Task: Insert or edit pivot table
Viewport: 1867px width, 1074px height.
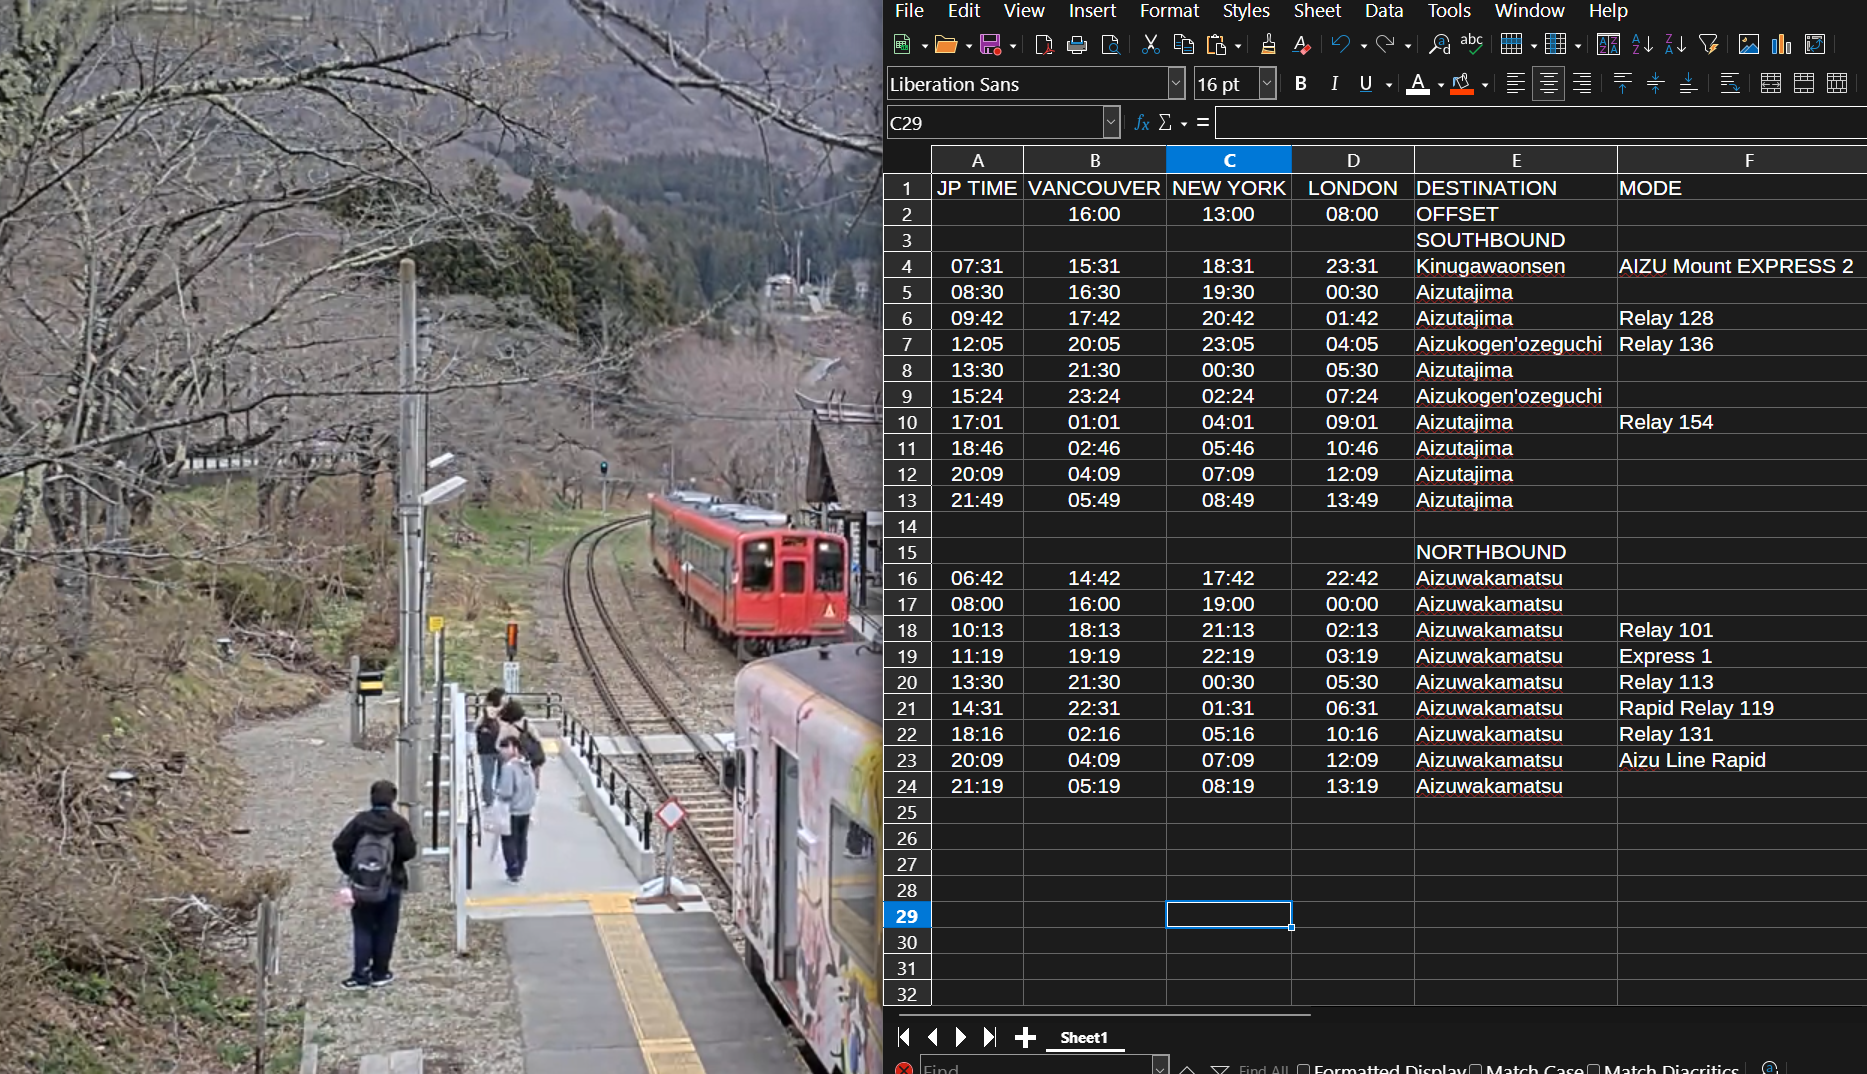Action: [1815, 44]
